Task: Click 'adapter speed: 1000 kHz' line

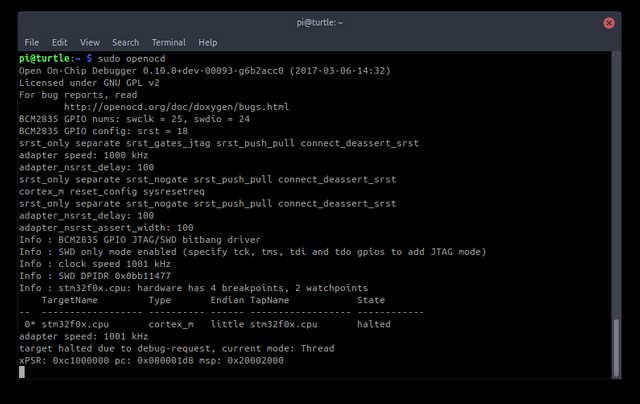Action: pyautogui.click(x=83, y=155)
